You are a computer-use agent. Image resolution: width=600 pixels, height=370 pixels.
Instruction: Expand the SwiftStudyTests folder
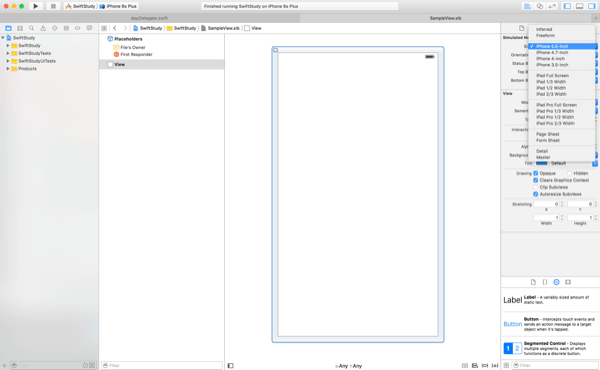tap(8, 53)
